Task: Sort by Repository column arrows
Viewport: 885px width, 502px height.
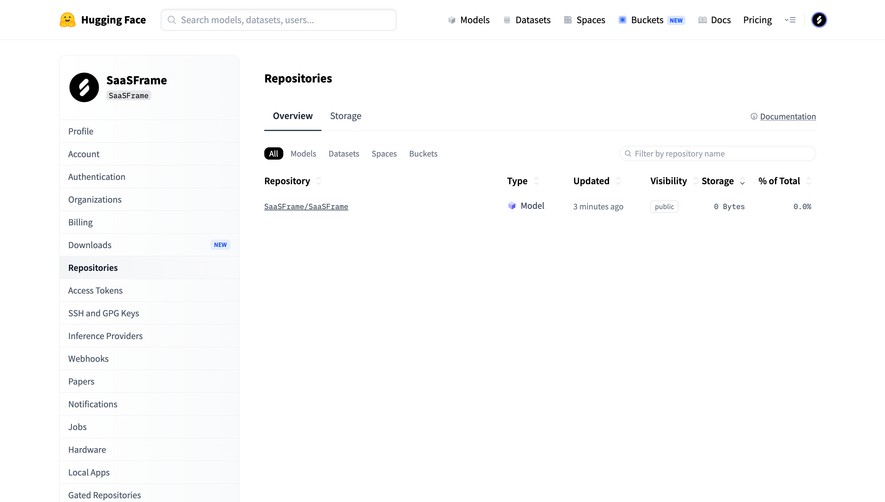Action: coord(318,181)
